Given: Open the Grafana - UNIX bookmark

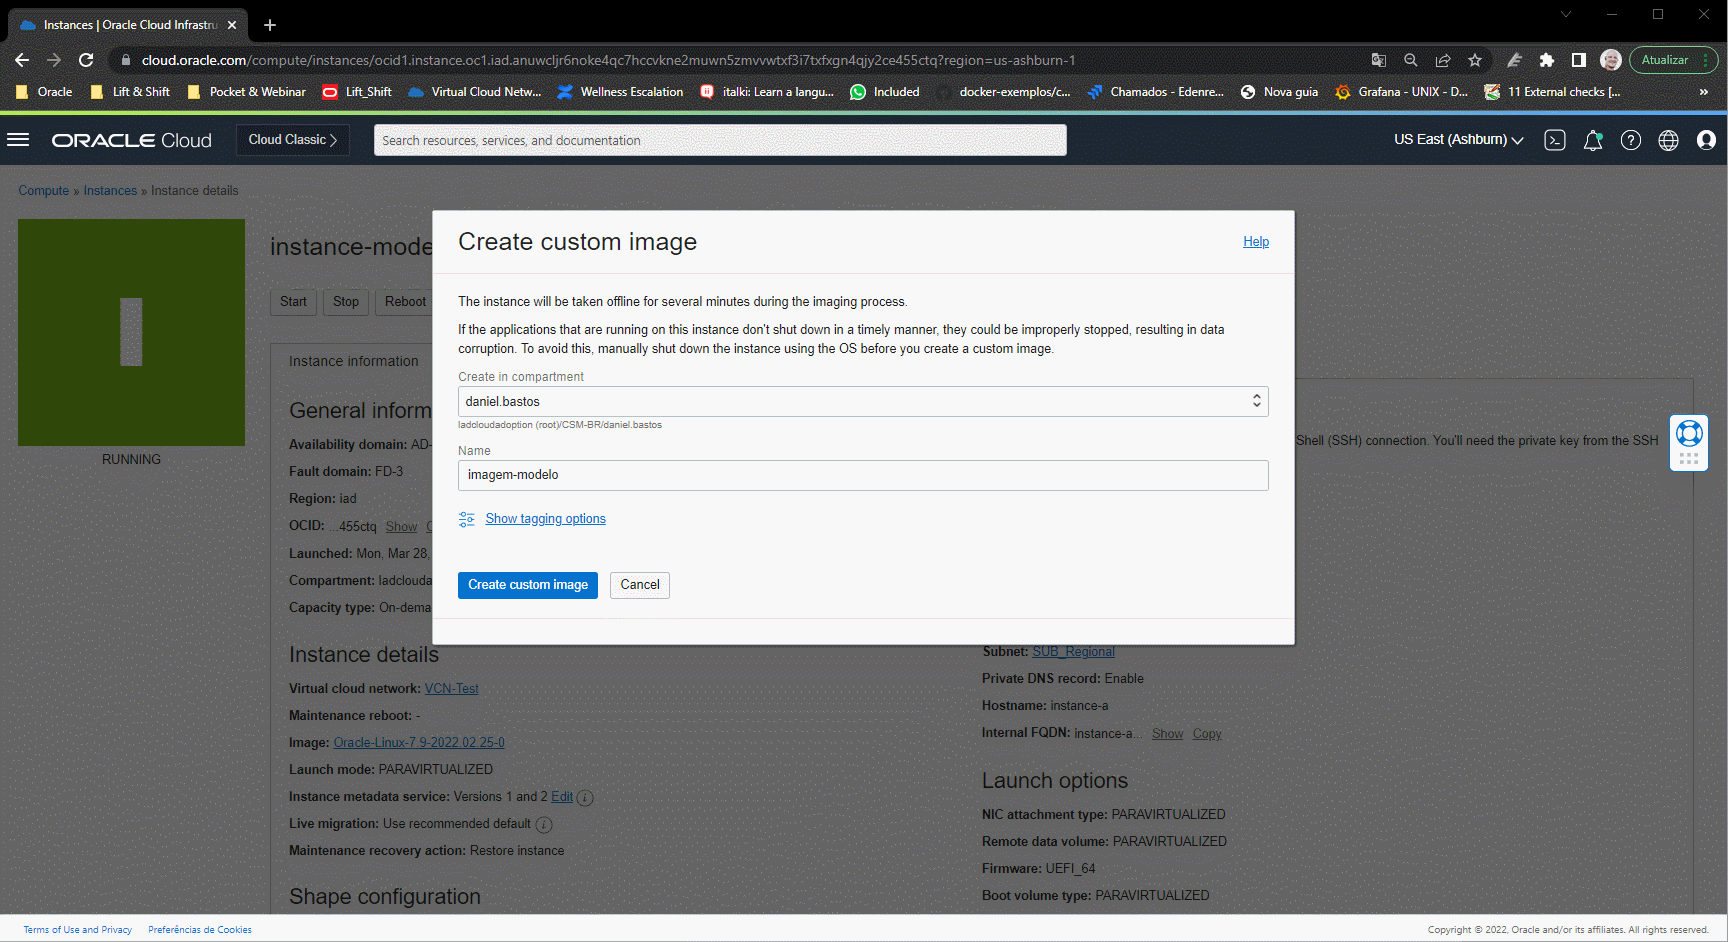Looking at the screenshot, I should (x=1402, y=92).
